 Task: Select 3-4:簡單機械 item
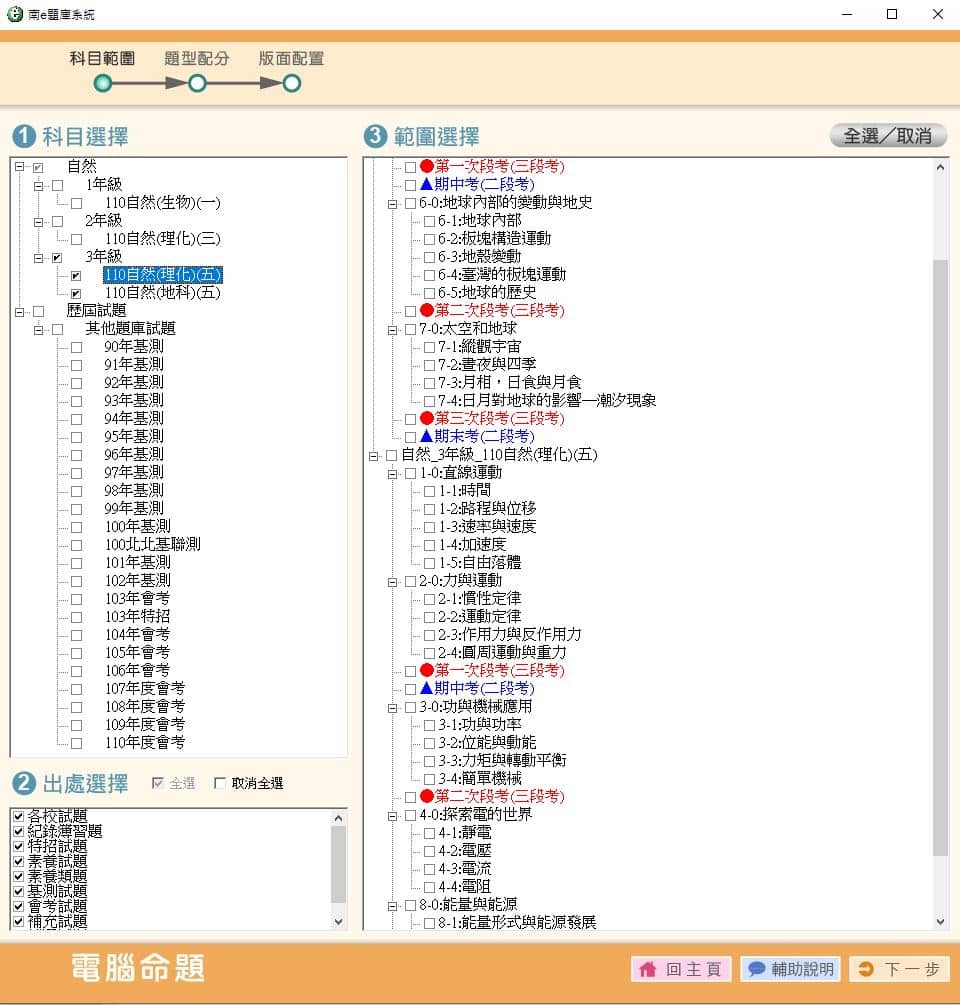[x=479, y=779]
